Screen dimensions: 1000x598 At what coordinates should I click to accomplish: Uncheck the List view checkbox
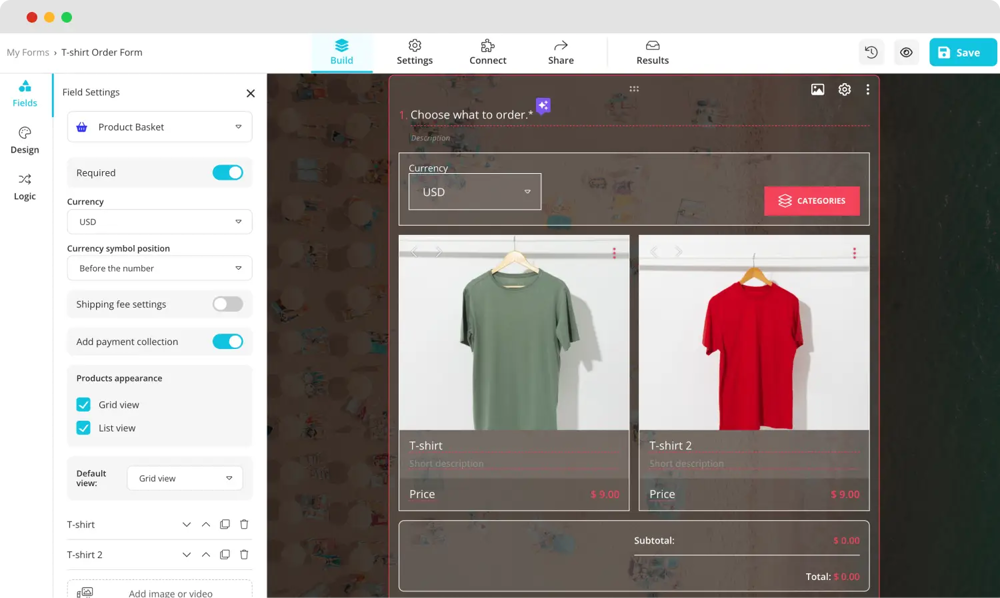tap(84, 428)
